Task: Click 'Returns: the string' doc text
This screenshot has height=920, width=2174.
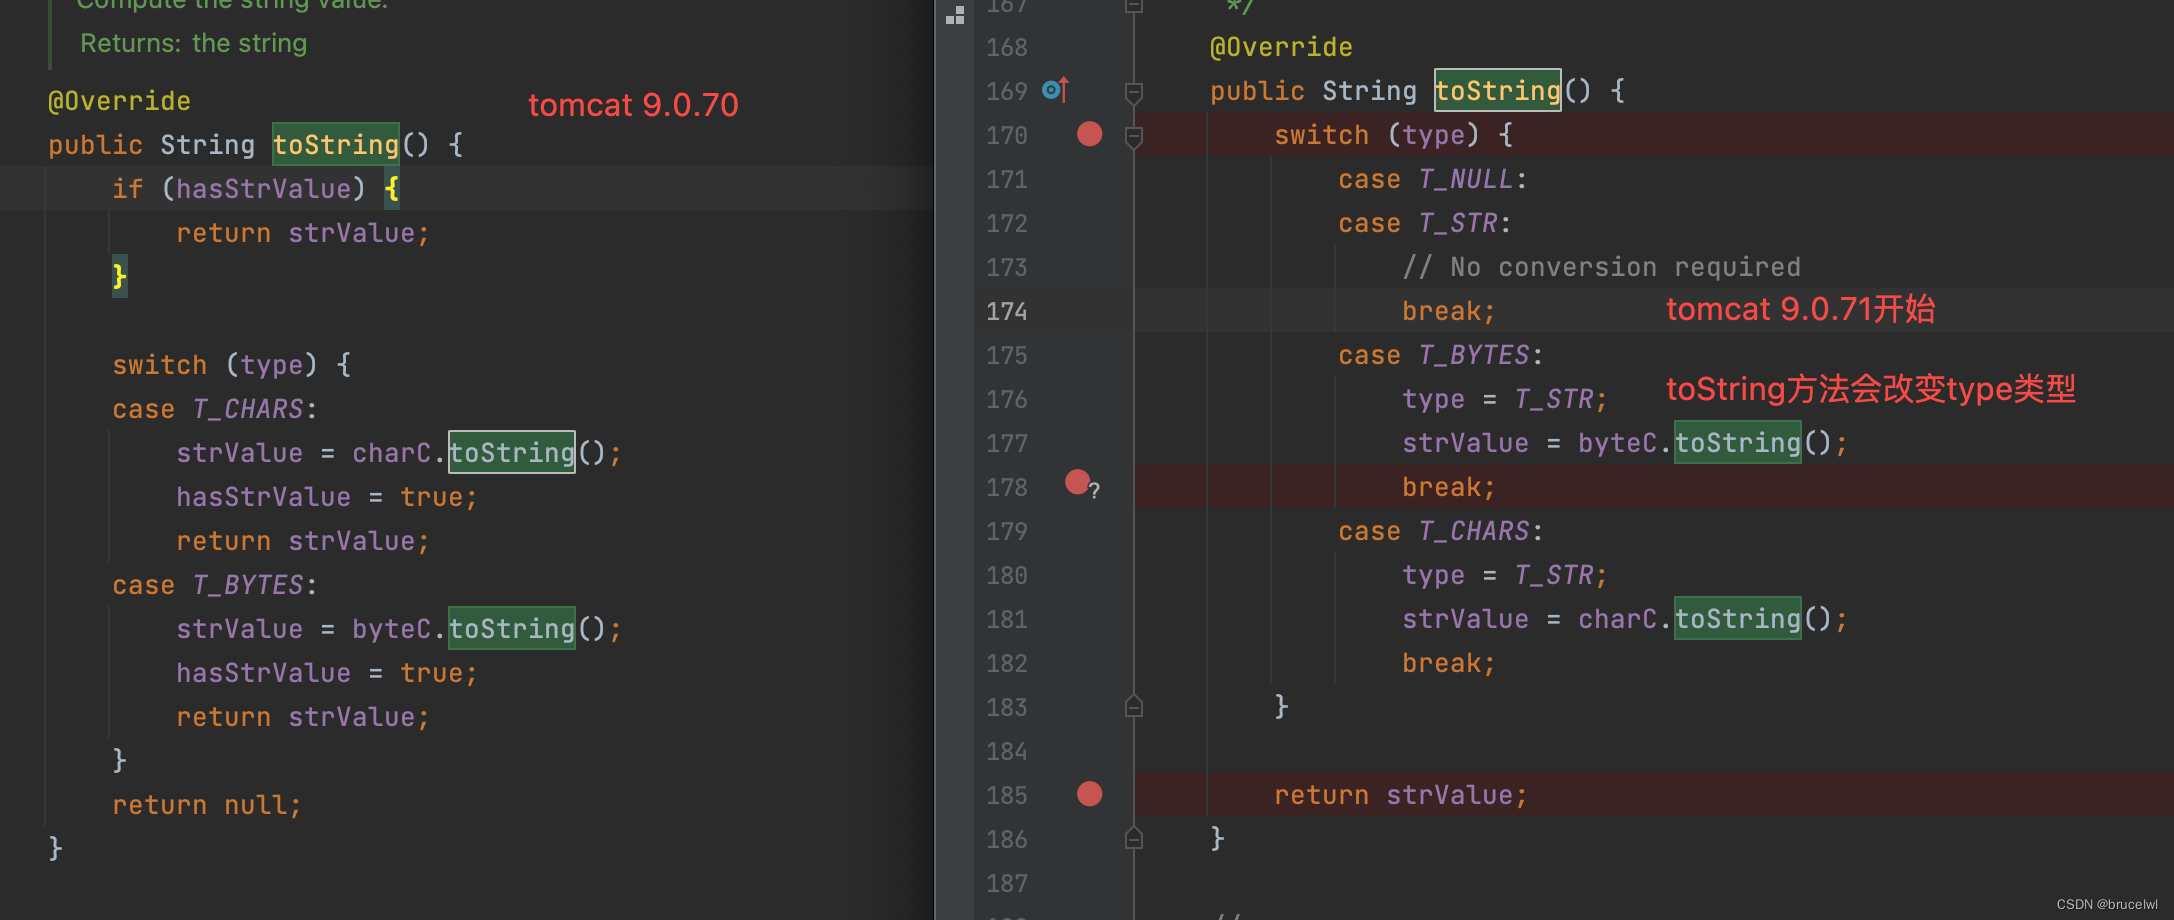Action: [x=194, y=44]
